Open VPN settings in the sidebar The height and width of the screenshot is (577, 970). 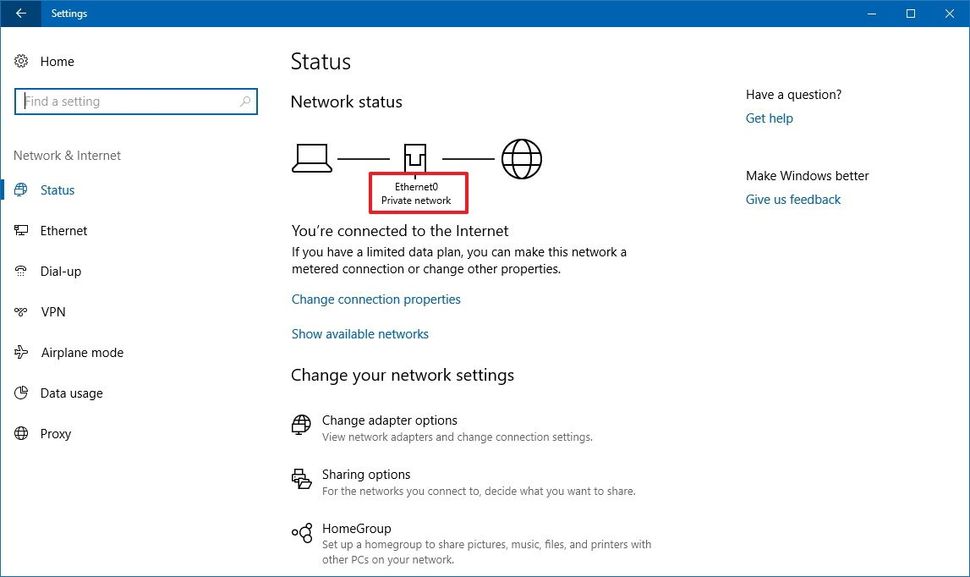(x=54, y=311)
